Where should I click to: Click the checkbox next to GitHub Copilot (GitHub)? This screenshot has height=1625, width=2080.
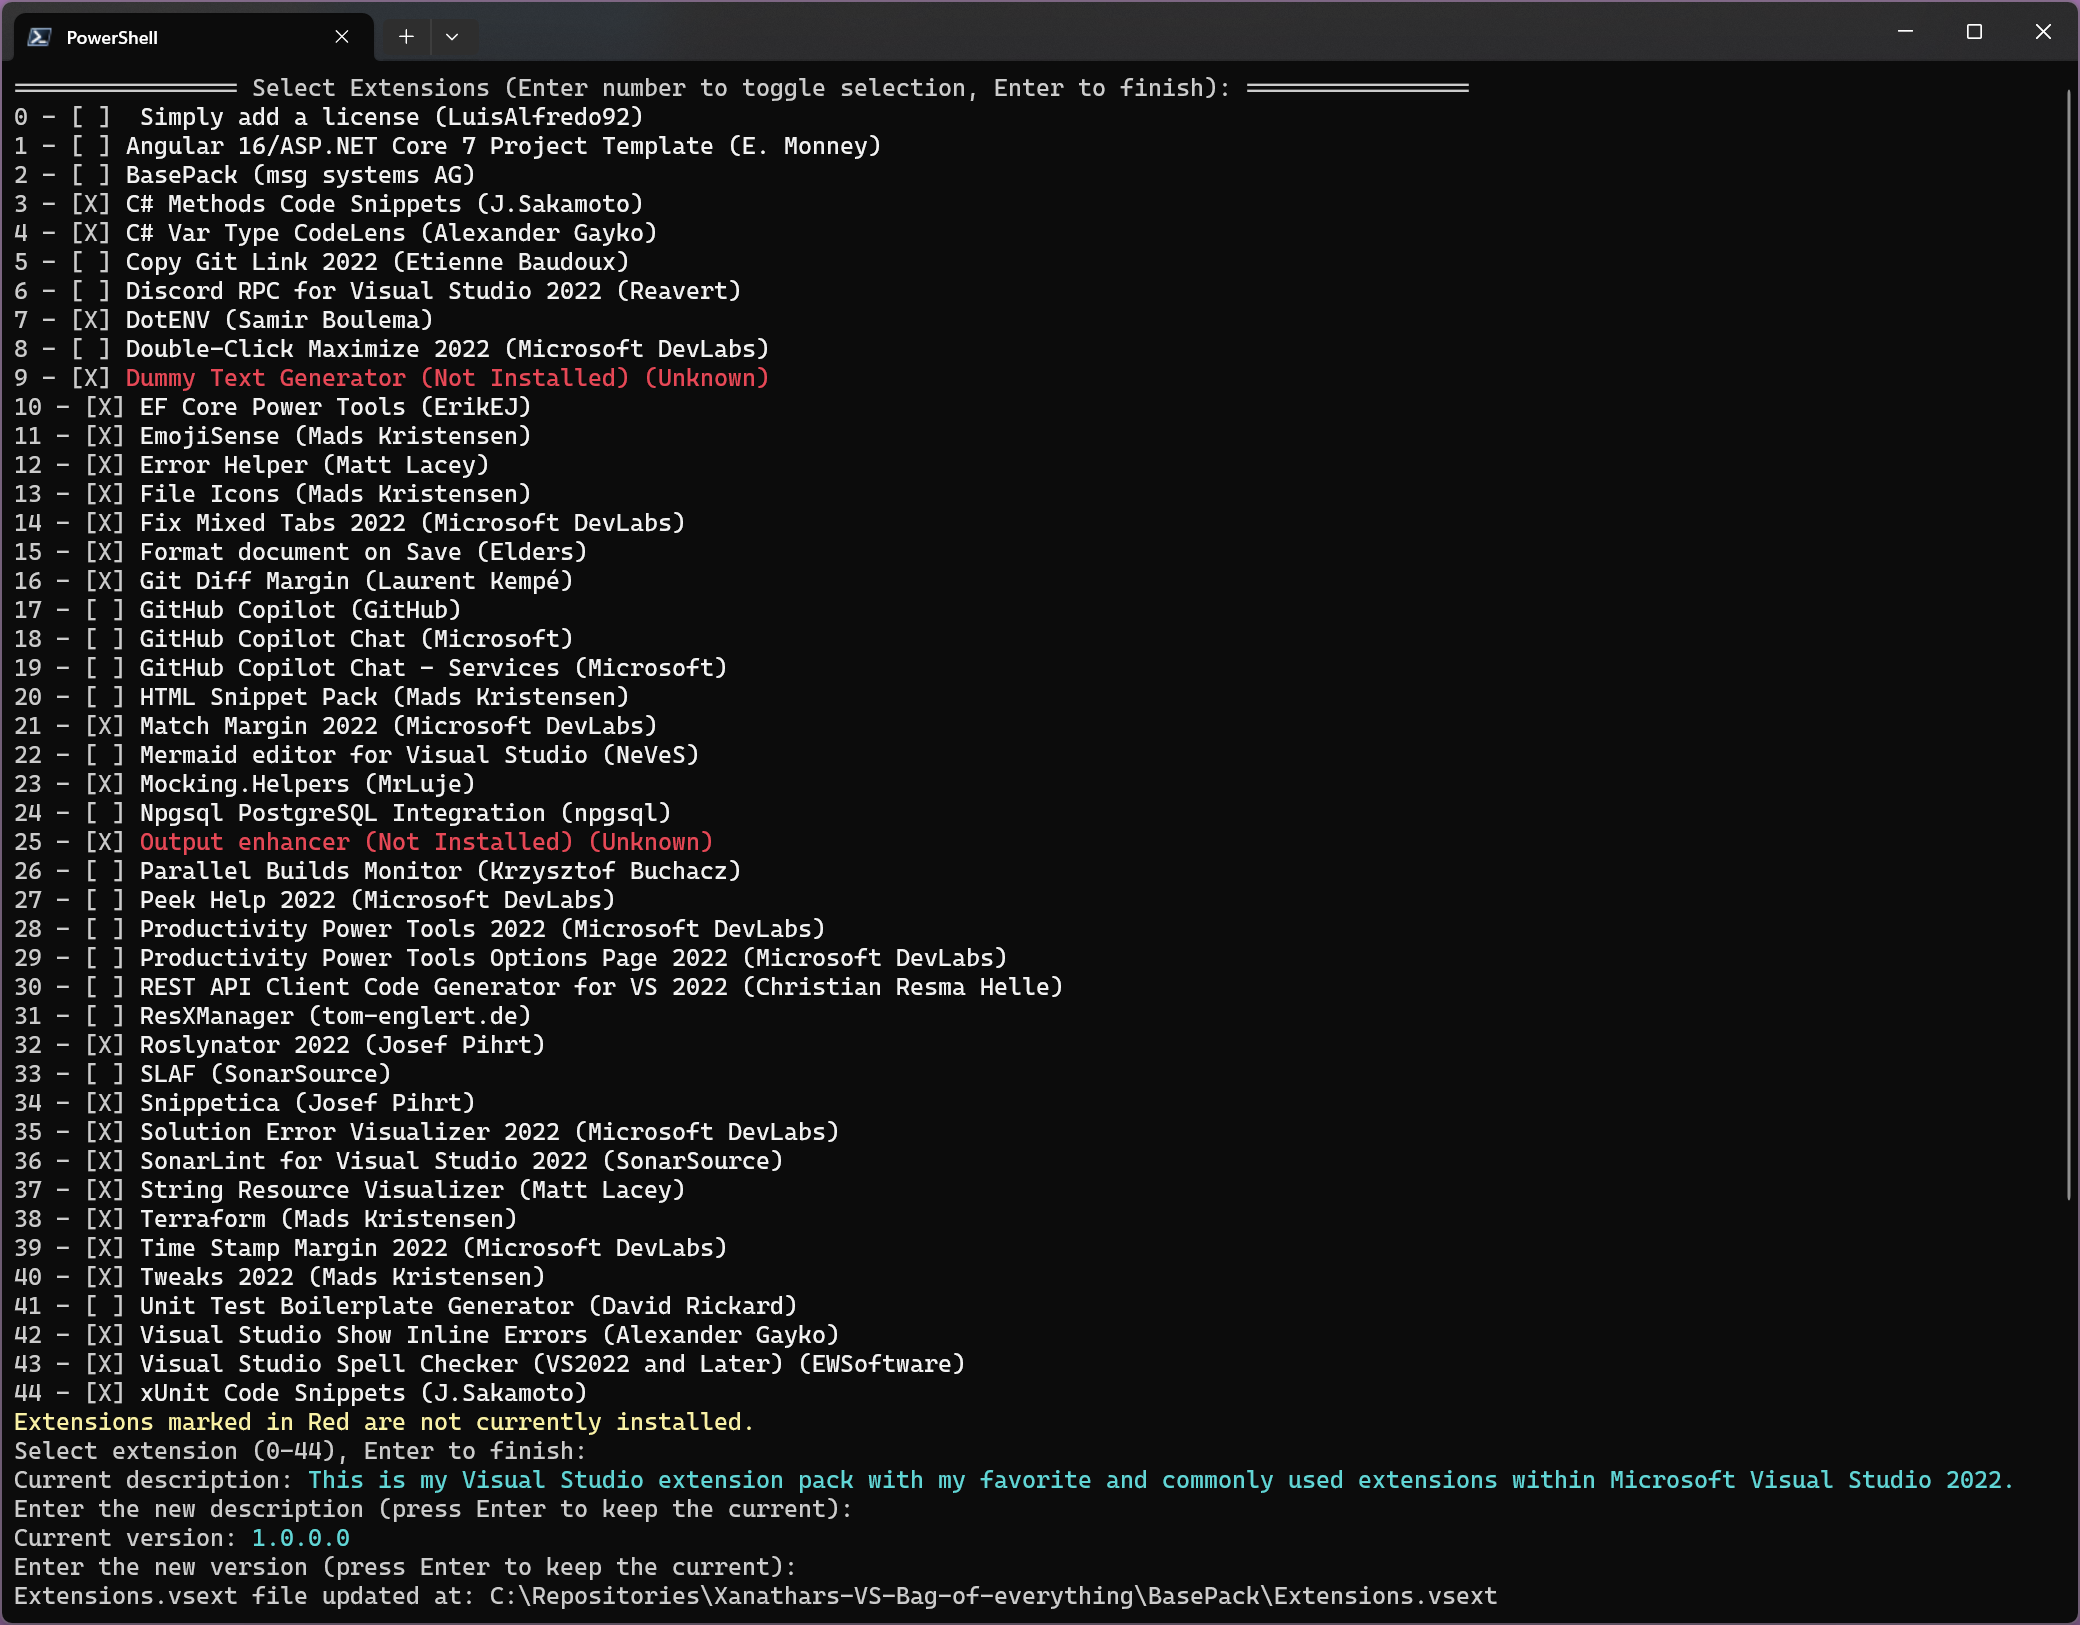pyautogui.click(x=104, y=610)
